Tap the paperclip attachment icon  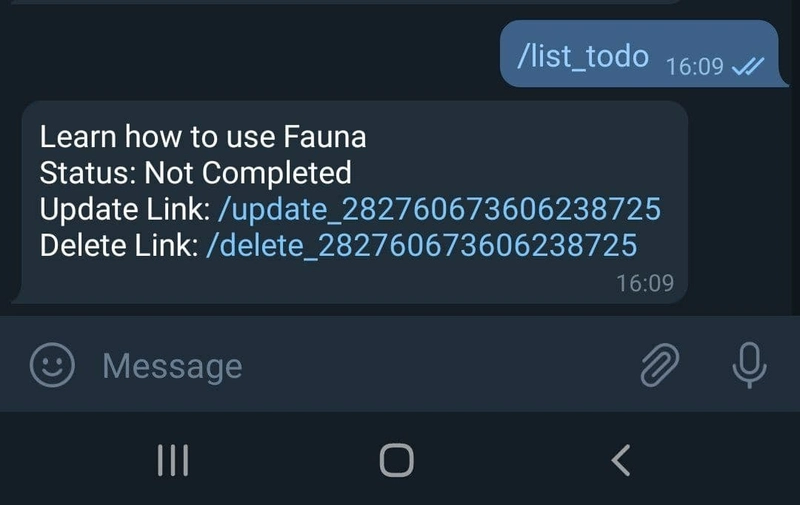pyautogui.click(x=660, y=365)
